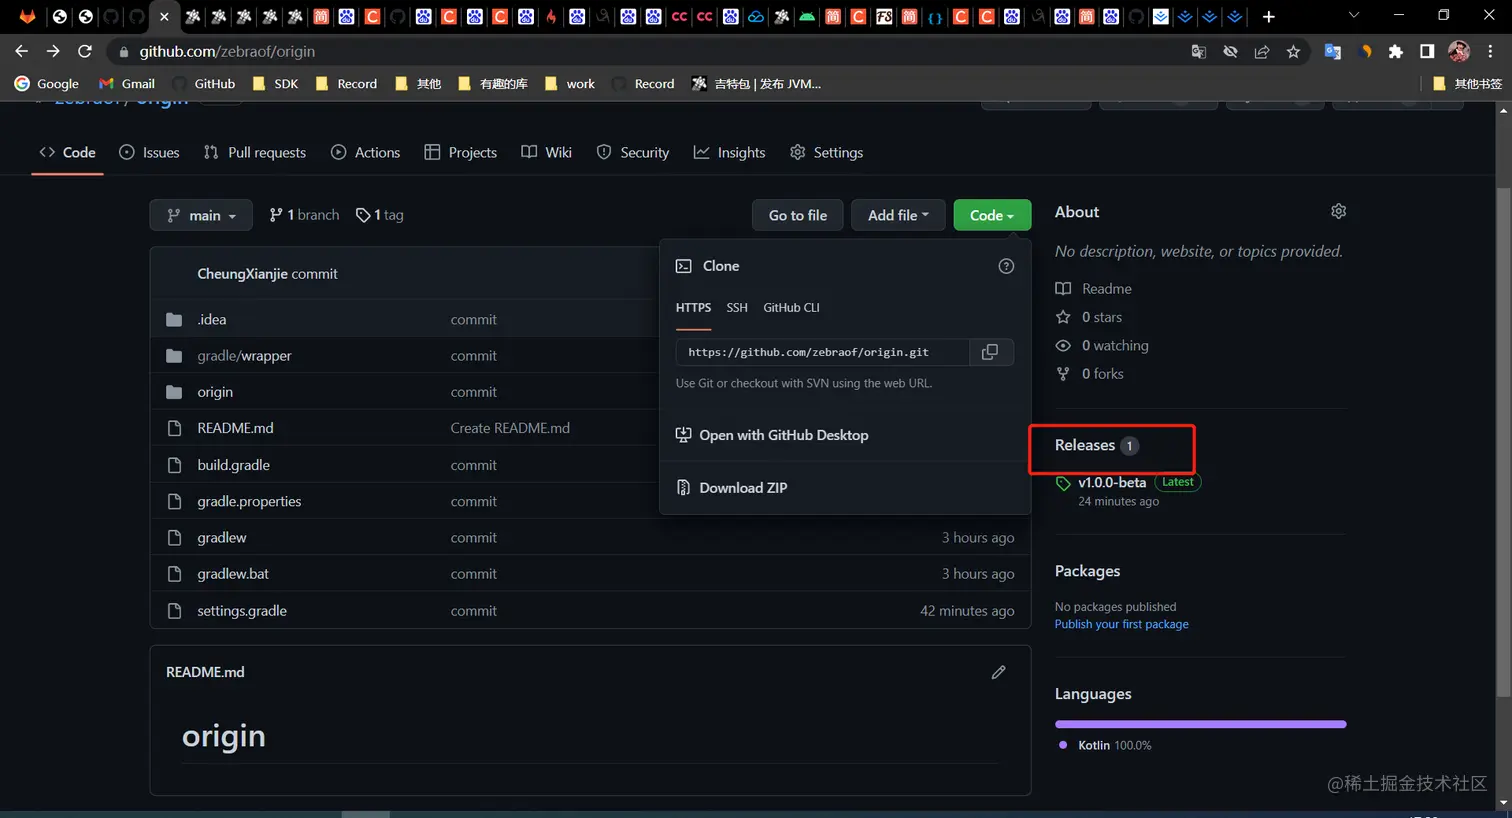Click the Kotlin language bar
Screen dimensions: 1512x818
[x=1200, y=724]
